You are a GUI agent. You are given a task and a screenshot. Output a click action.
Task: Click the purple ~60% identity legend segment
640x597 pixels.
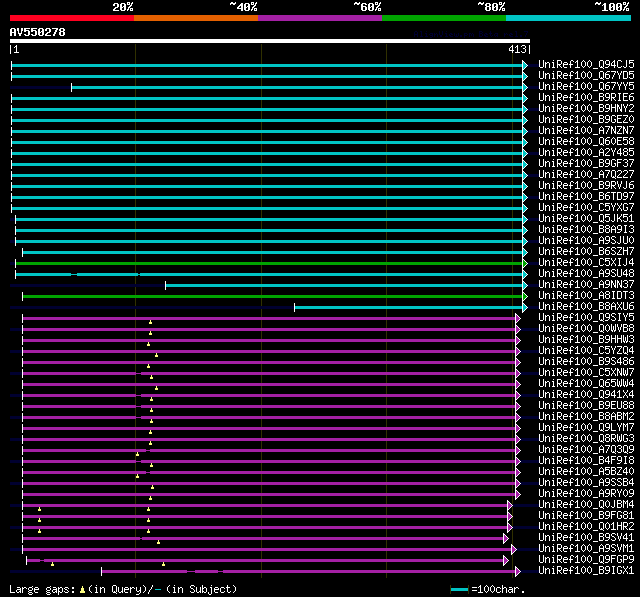pos(320,18)
